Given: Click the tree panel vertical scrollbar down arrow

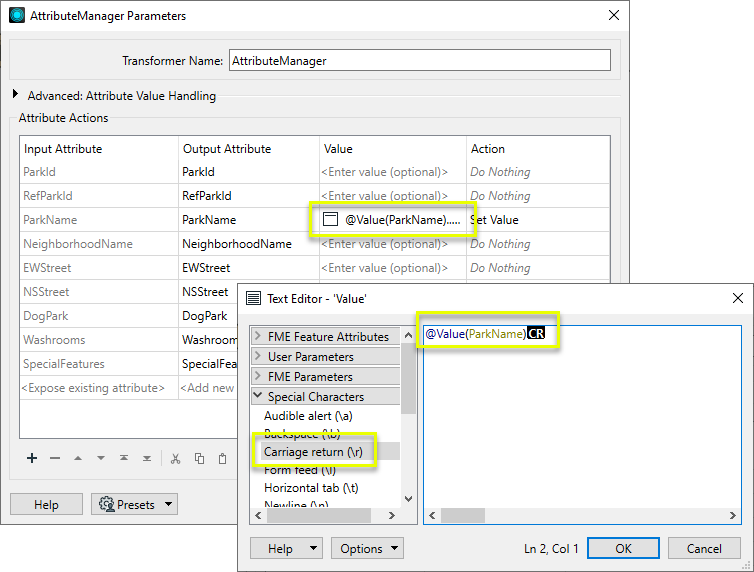Looking at the screenshot, I should [x=408, y=498].
